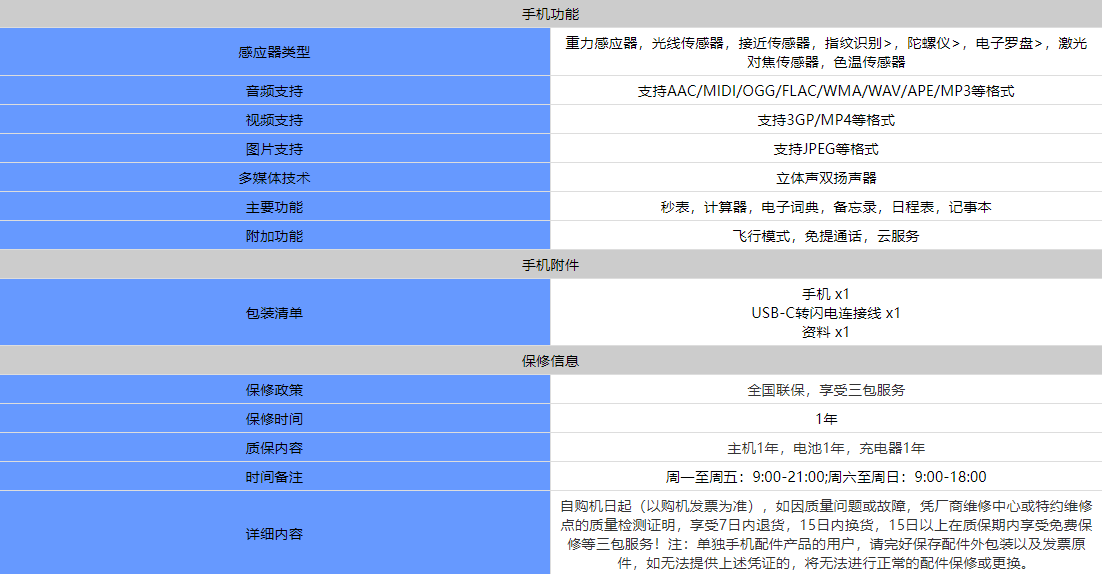Screen dimensions: 1102x574
Task: Select the 视频支持 row label
Action: click(x=274, y=120)
